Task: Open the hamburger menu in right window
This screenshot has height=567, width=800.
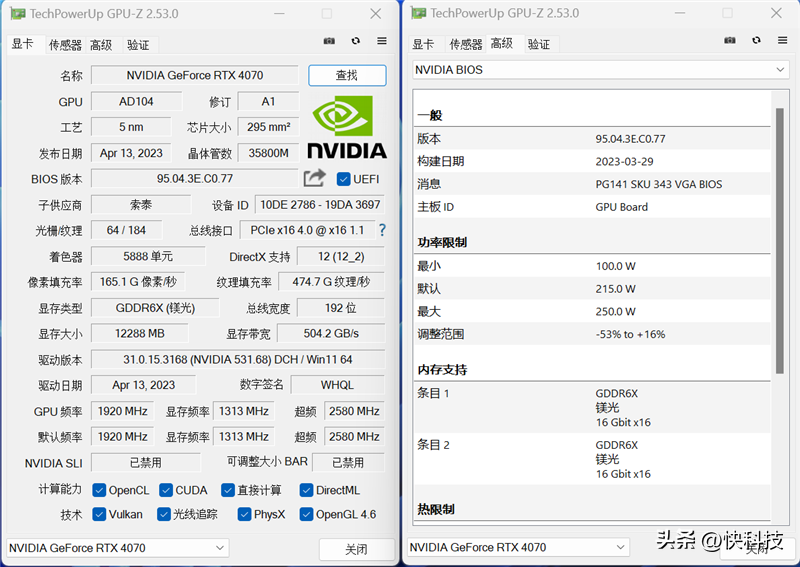Action: point(783,40)
